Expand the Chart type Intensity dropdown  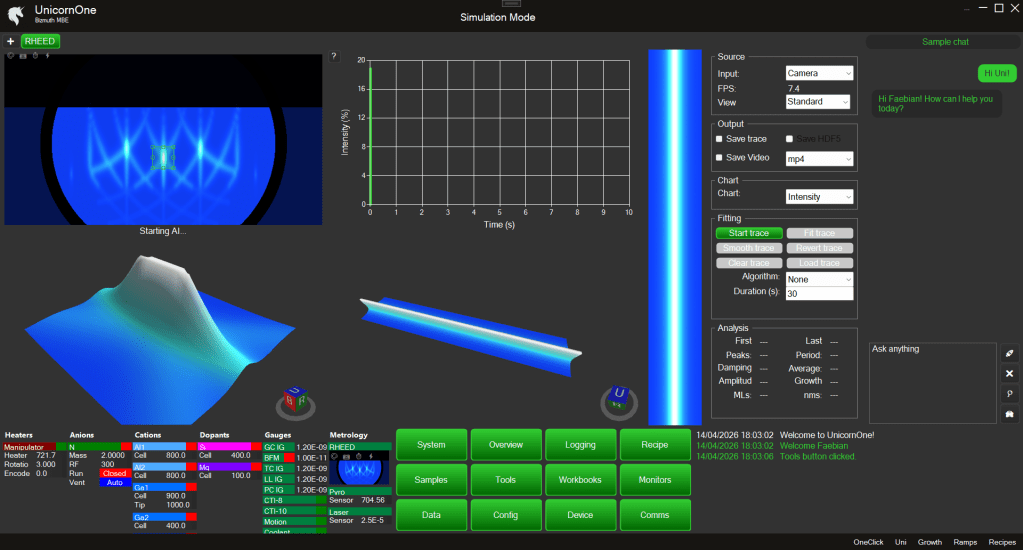(819, 197)
